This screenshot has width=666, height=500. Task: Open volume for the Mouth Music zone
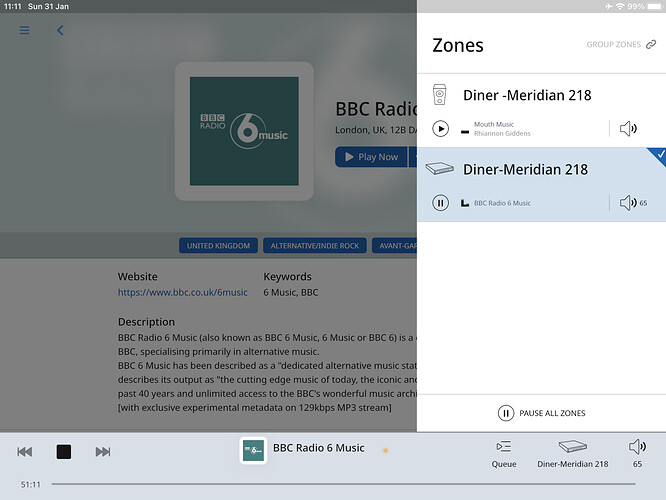pos(628,128)
